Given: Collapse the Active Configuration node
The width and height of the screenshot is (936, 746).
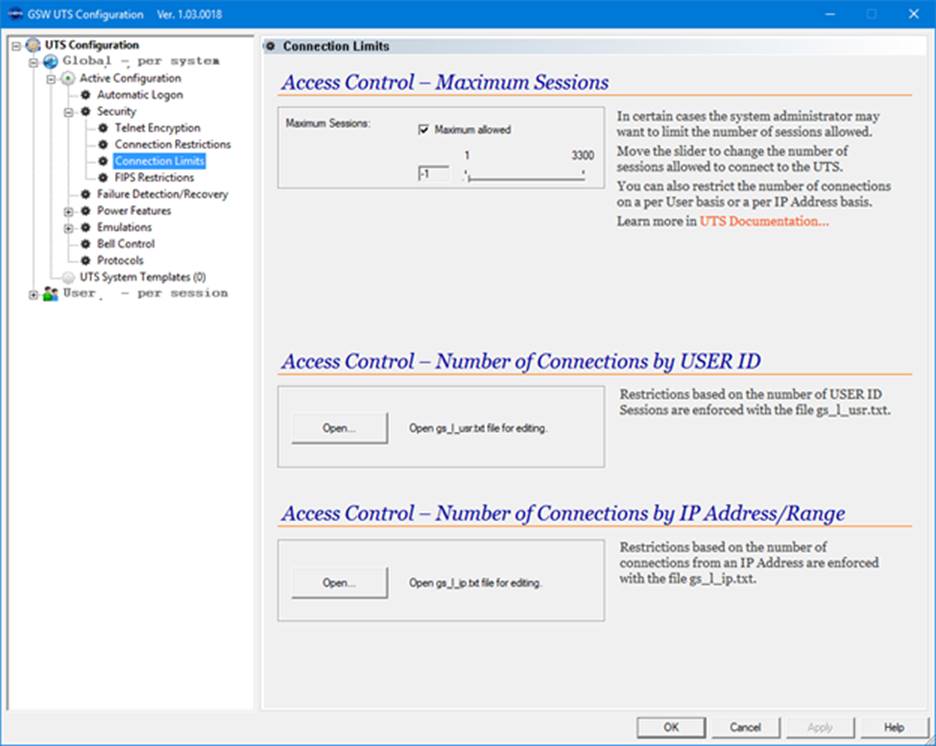Looking at the screenshot, I should click(x=51, y=79).
